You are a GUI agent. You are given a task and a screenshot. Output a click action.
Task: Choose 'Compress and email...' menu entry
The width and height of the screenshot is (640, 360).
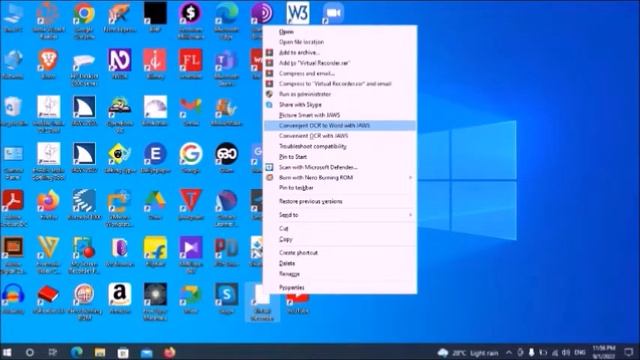tap(340, 73)
